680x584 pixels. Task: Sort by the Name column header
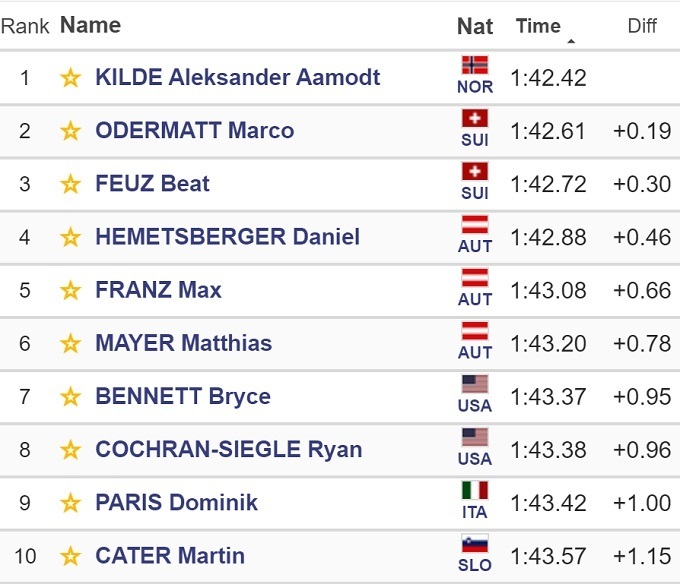[x=90, y=25]
